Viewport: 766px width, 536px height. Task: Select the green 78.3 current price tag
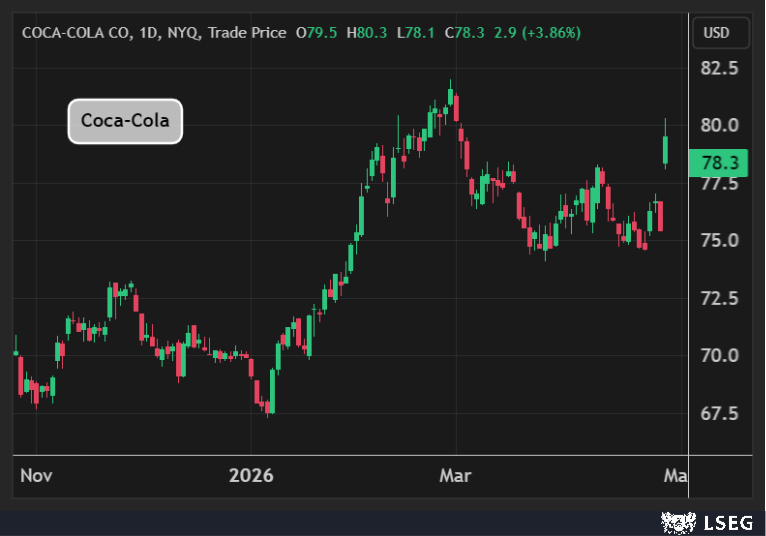click(x=719, y=163)
